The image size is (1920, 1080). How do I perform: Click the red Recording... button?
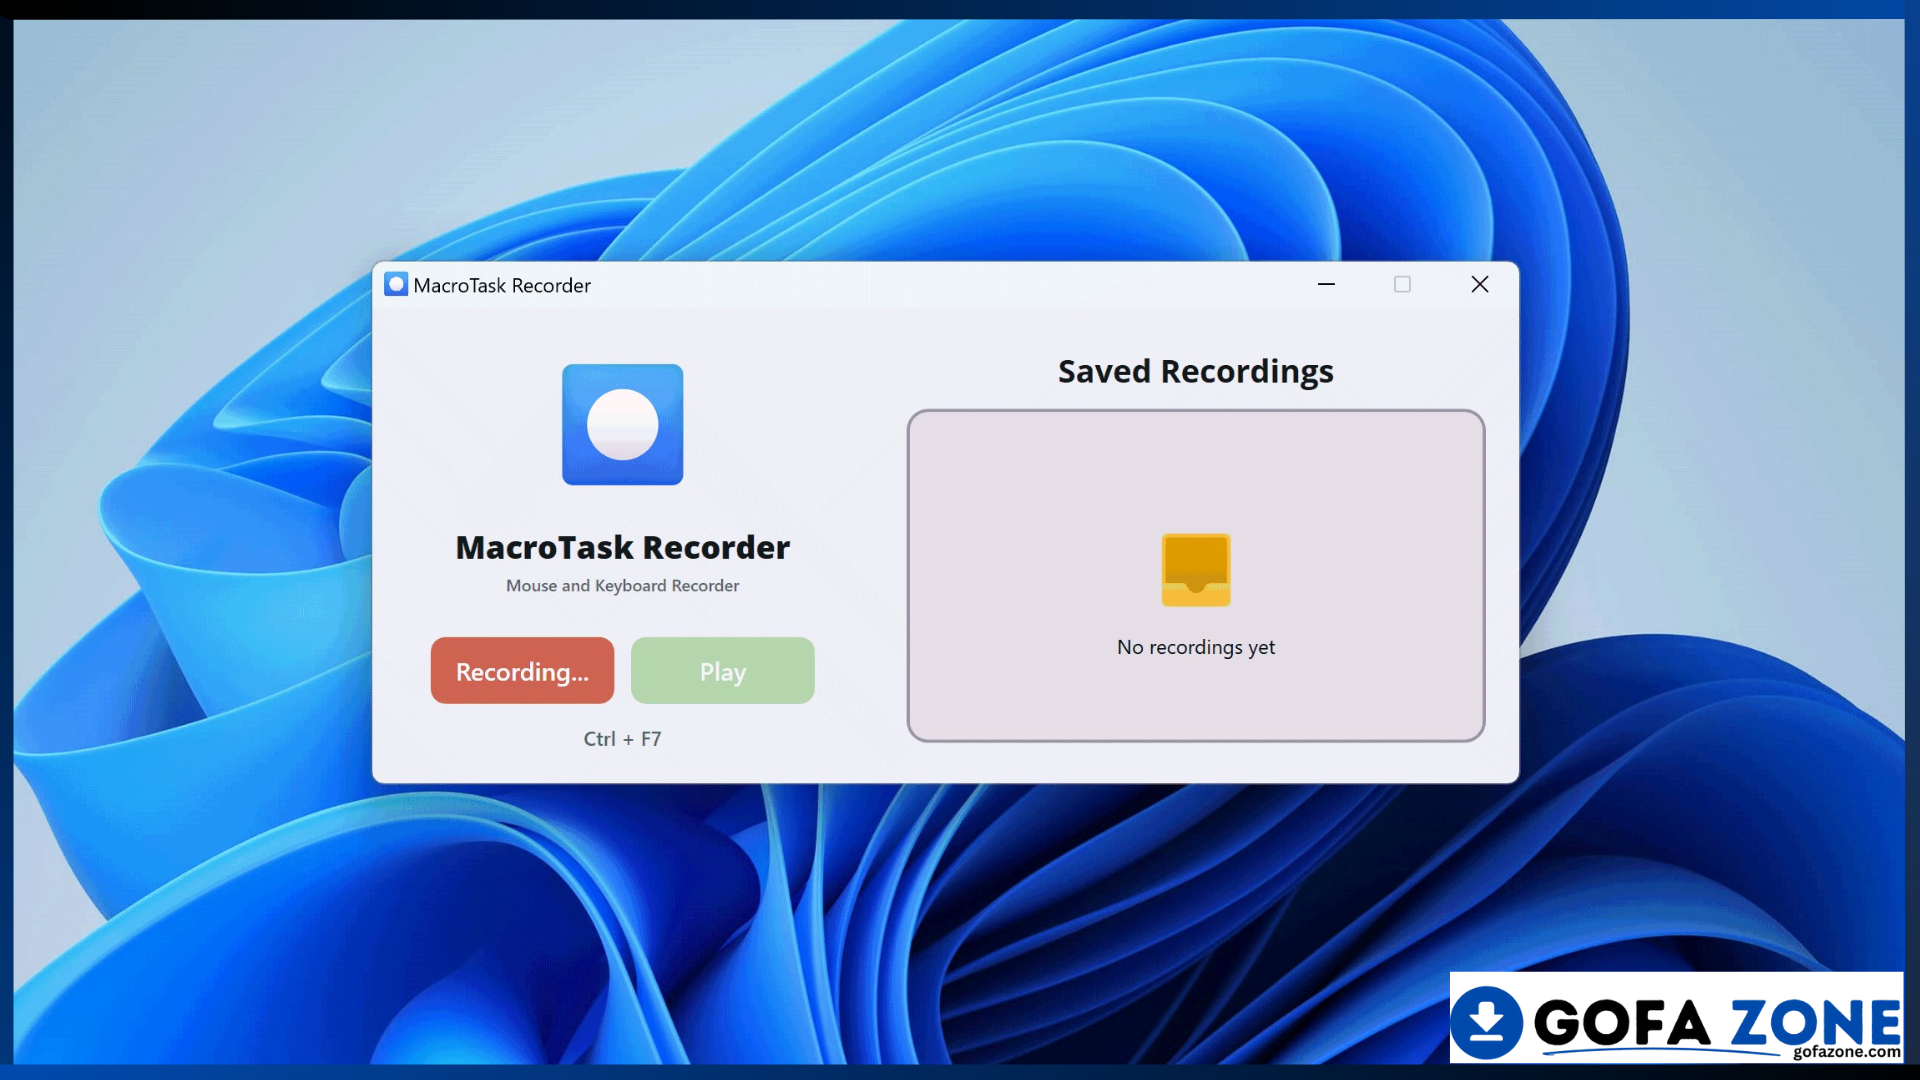pyautogui.click(x=522, y=671)
